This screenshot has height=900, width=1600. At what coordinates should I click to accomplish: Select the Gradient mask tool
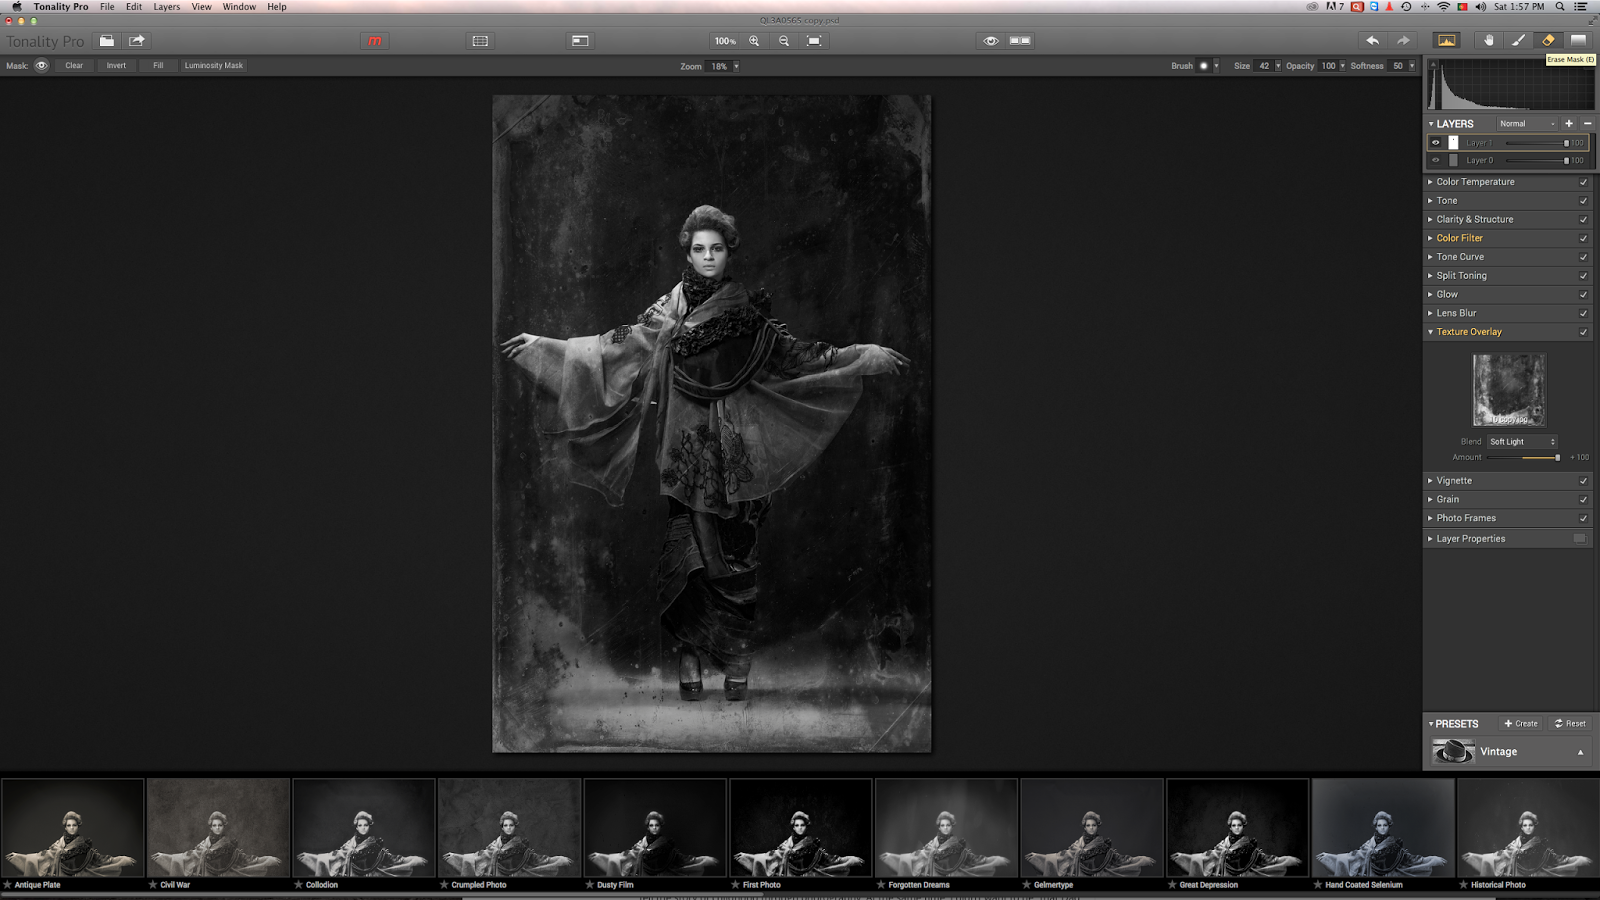1578,41
